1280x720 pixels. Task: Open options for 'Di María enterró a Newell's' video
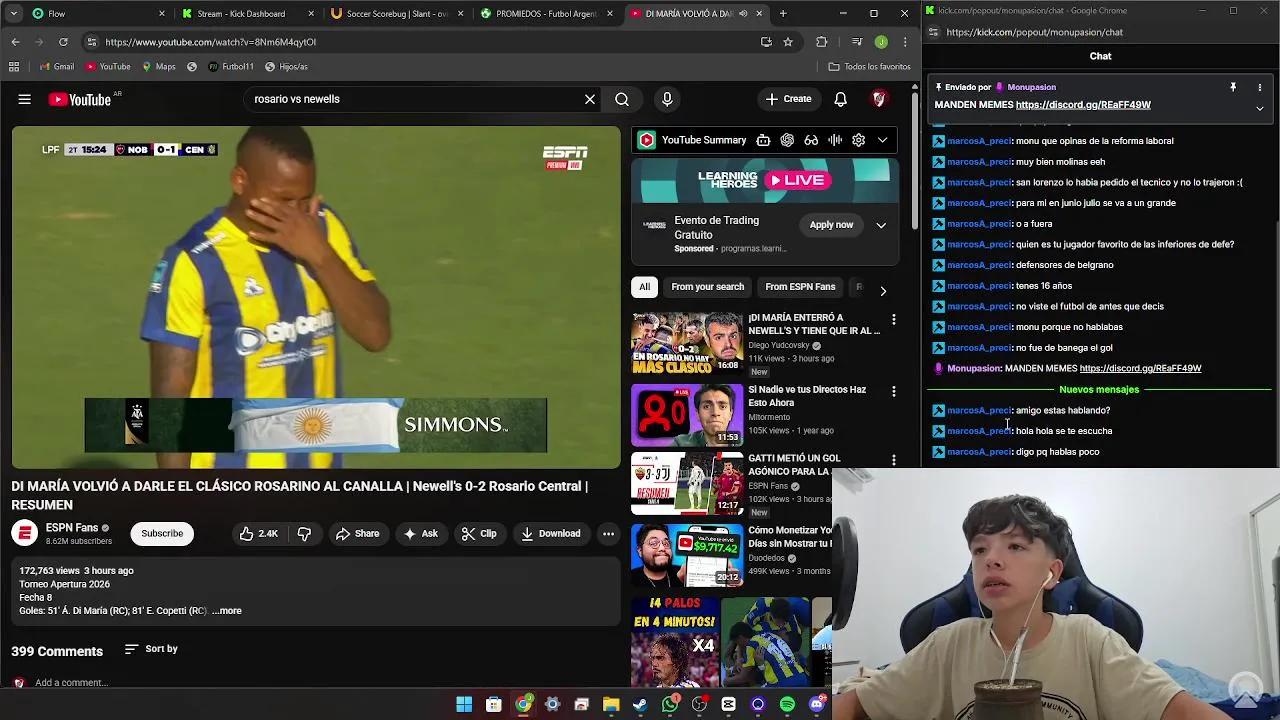click(894, 320)
